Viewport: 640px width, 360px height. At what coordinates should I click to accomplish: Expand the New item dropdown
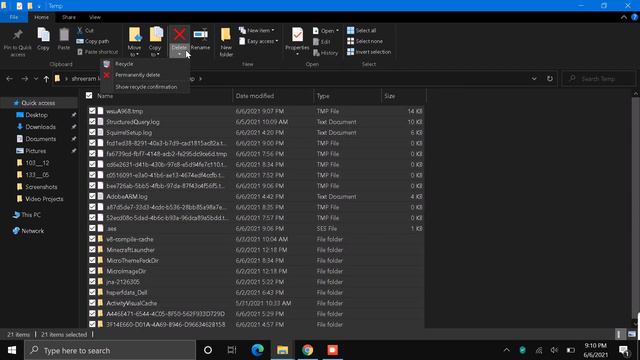tap(257, 31)
